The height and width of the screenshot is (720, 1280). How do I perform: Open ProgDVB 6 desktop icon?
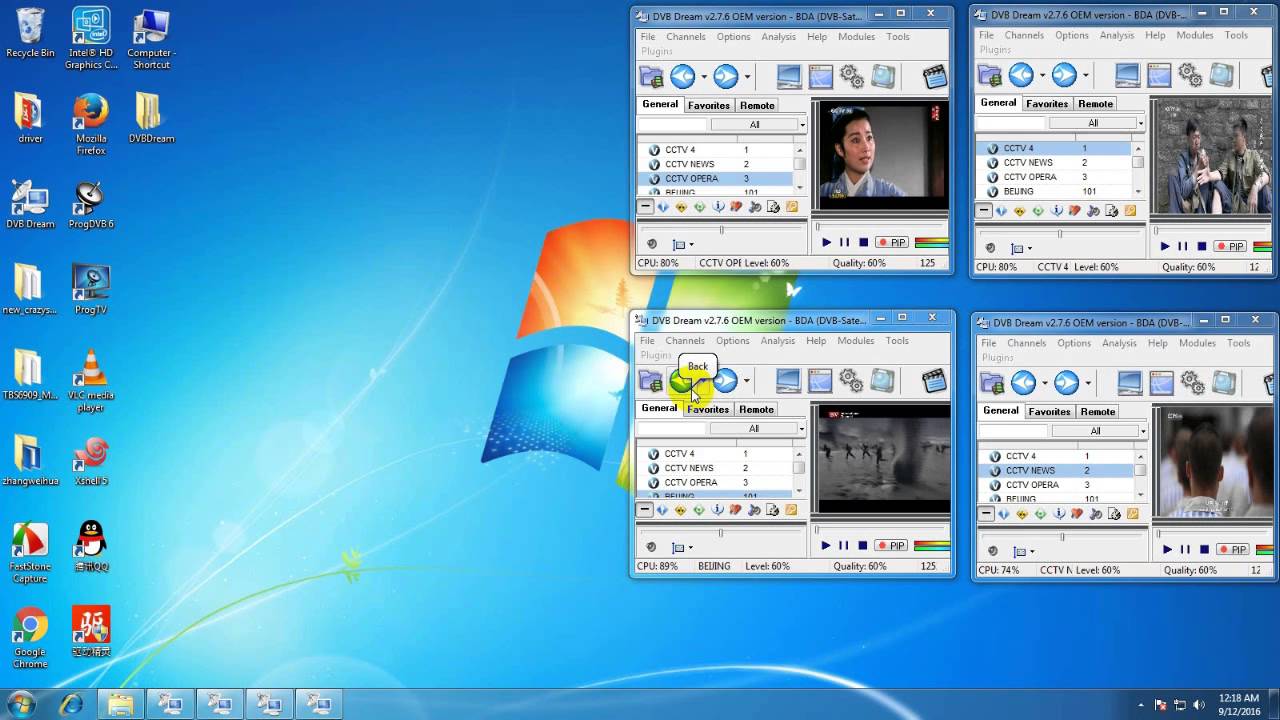(90, 205)
